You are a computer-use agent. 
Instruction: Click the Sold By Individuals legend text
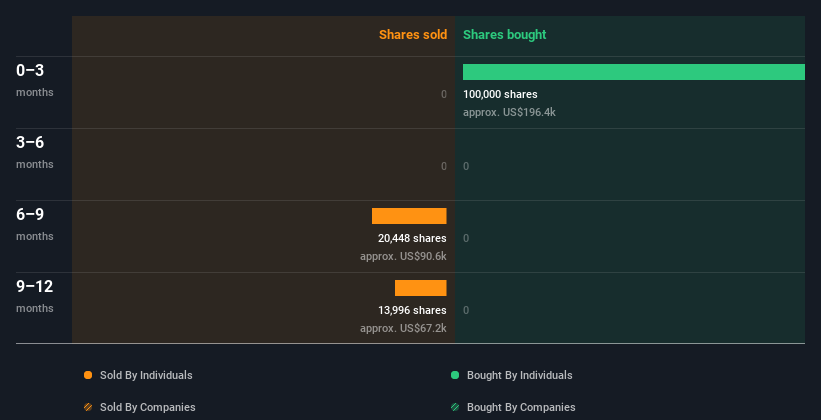(x=146, y=375)
